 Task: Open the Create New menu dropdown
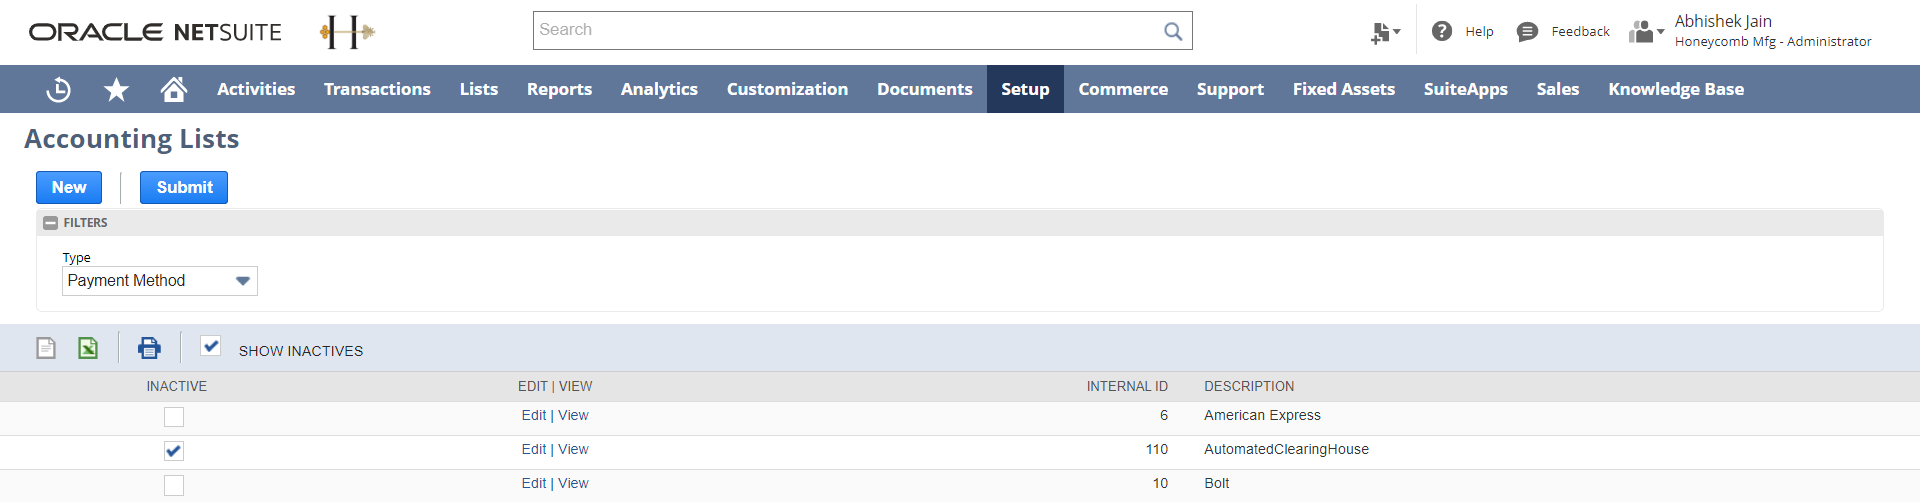(1385, 33)
